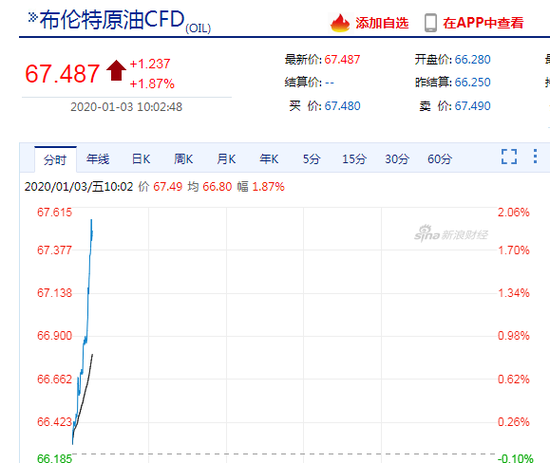Click percent axis label 2.06%

[x=514, y=212]
